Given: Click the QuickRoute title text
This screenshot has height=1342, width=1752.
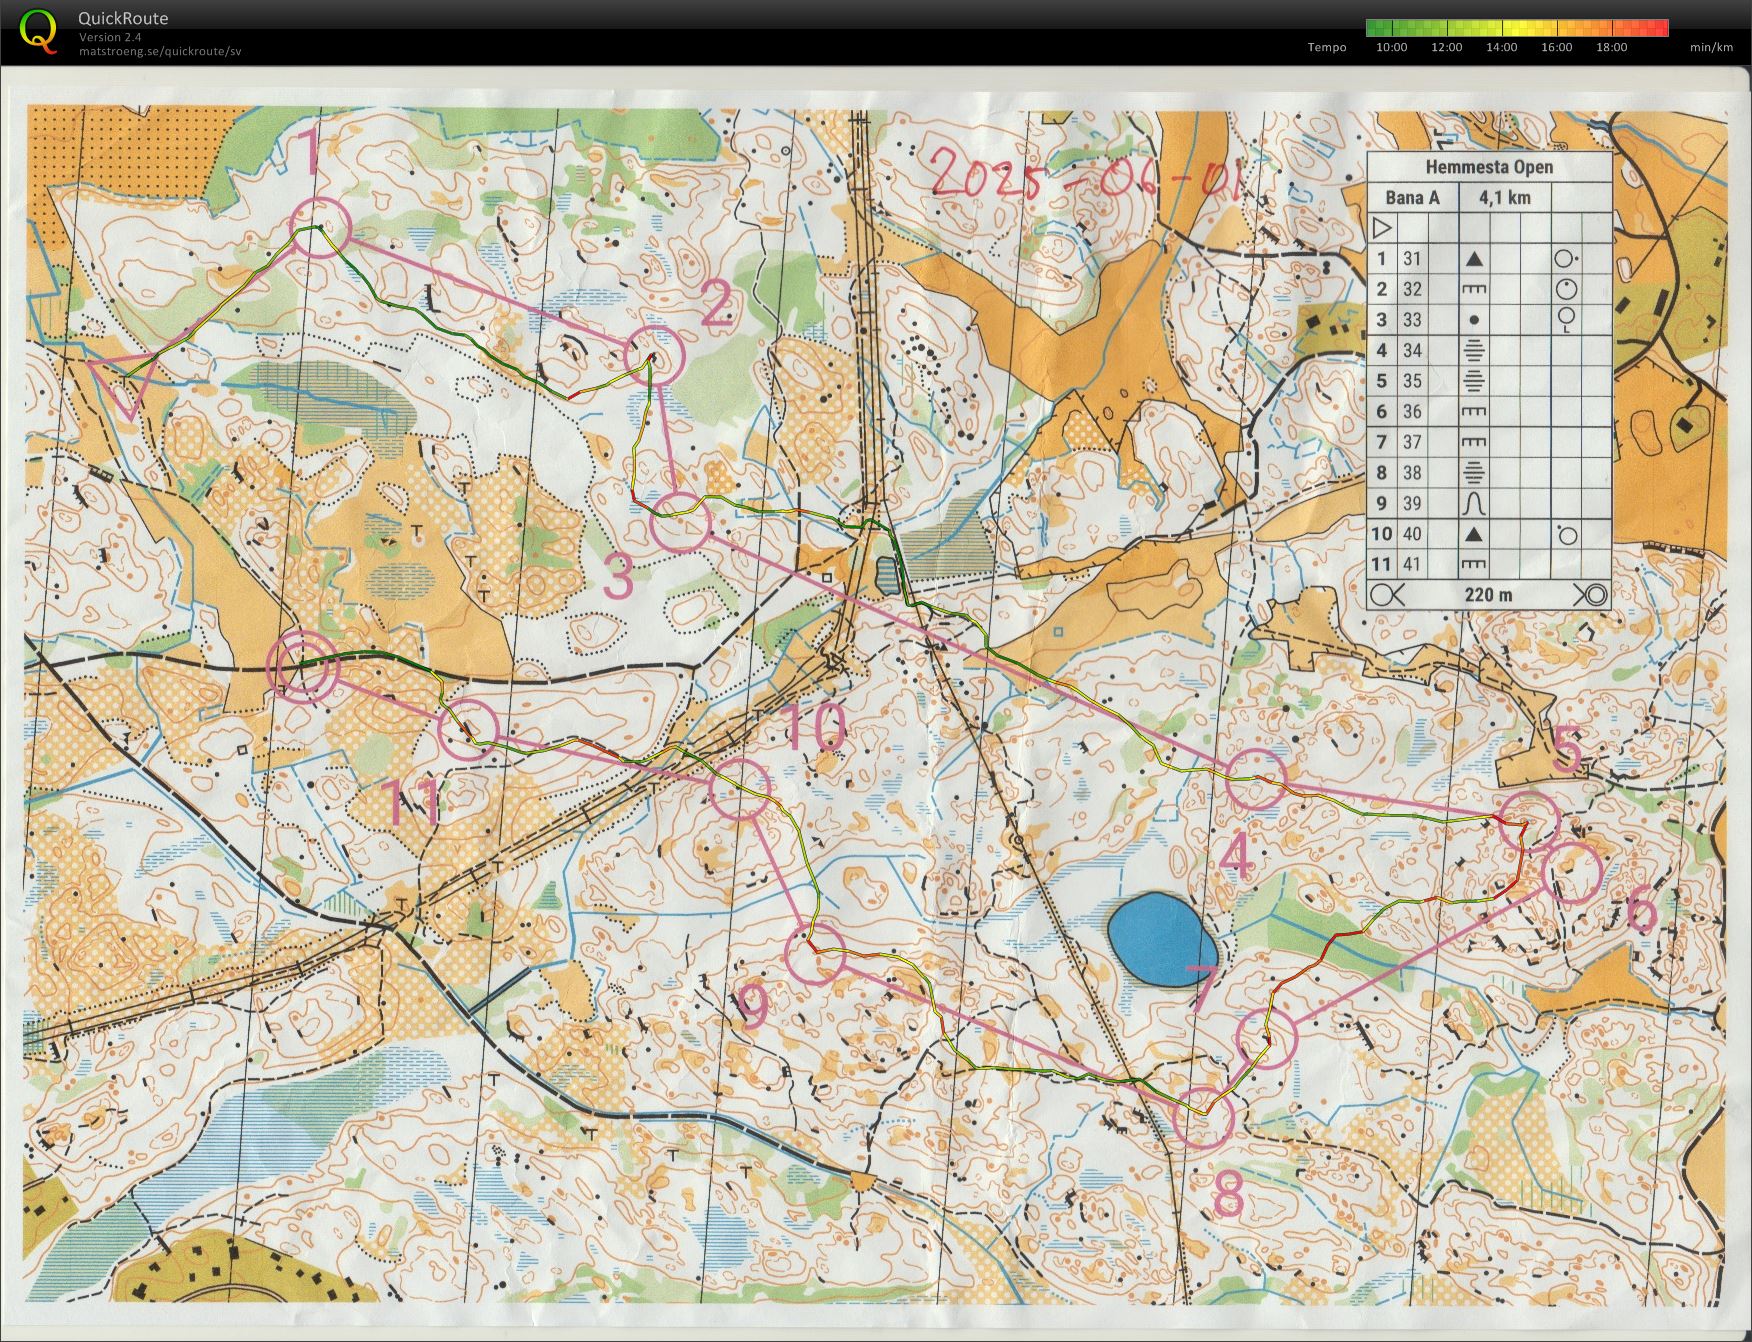Looking at the screenshot, I should pyautogui.click(x=123, y=18).
